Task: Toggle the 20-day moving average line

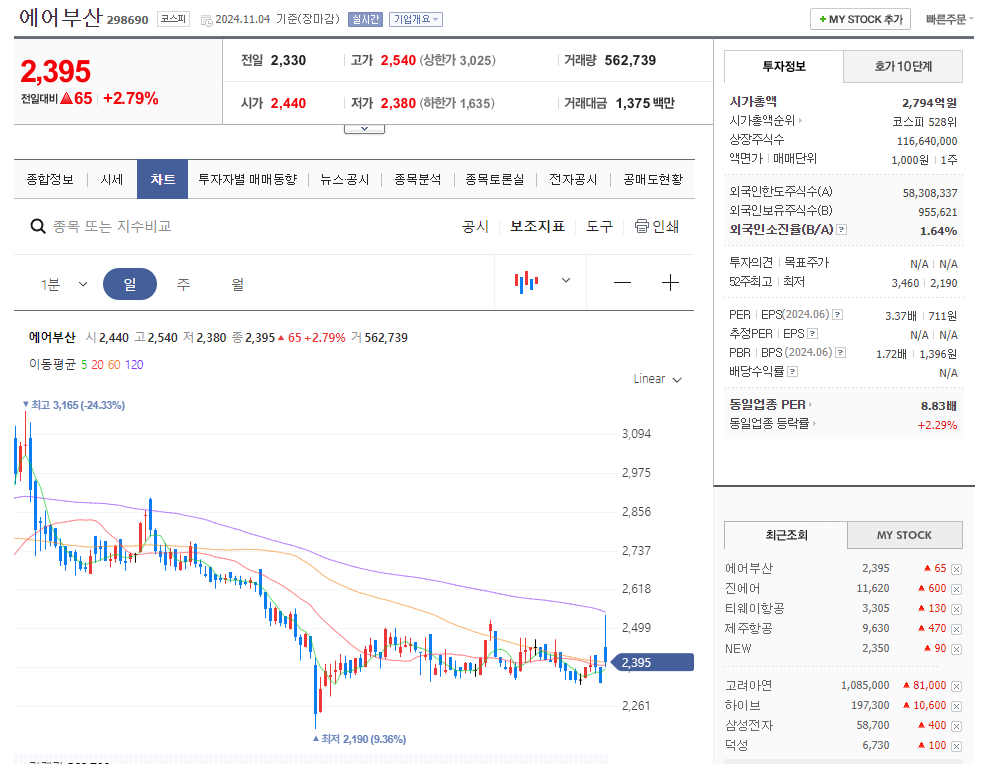Action: click(x=98, y=365)
